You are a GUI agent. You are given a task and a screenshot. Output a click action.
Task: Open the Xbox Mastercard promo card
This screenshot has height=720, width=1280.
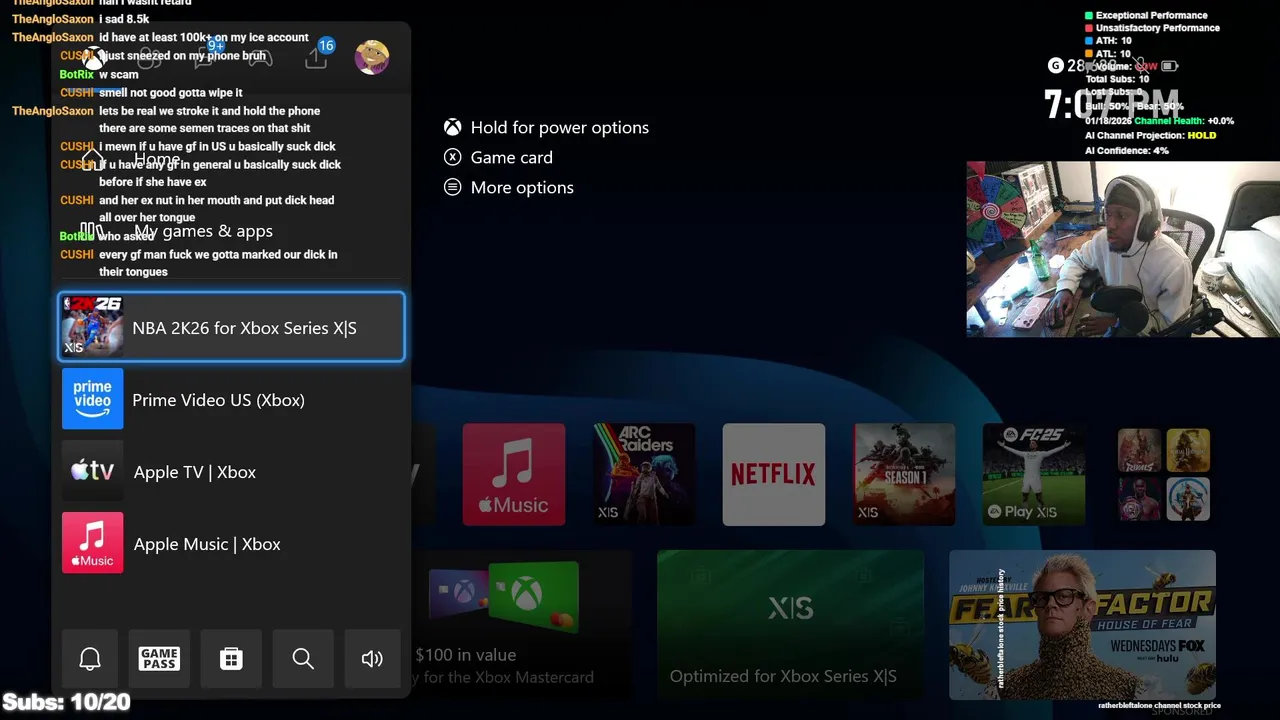coord(522,624)
